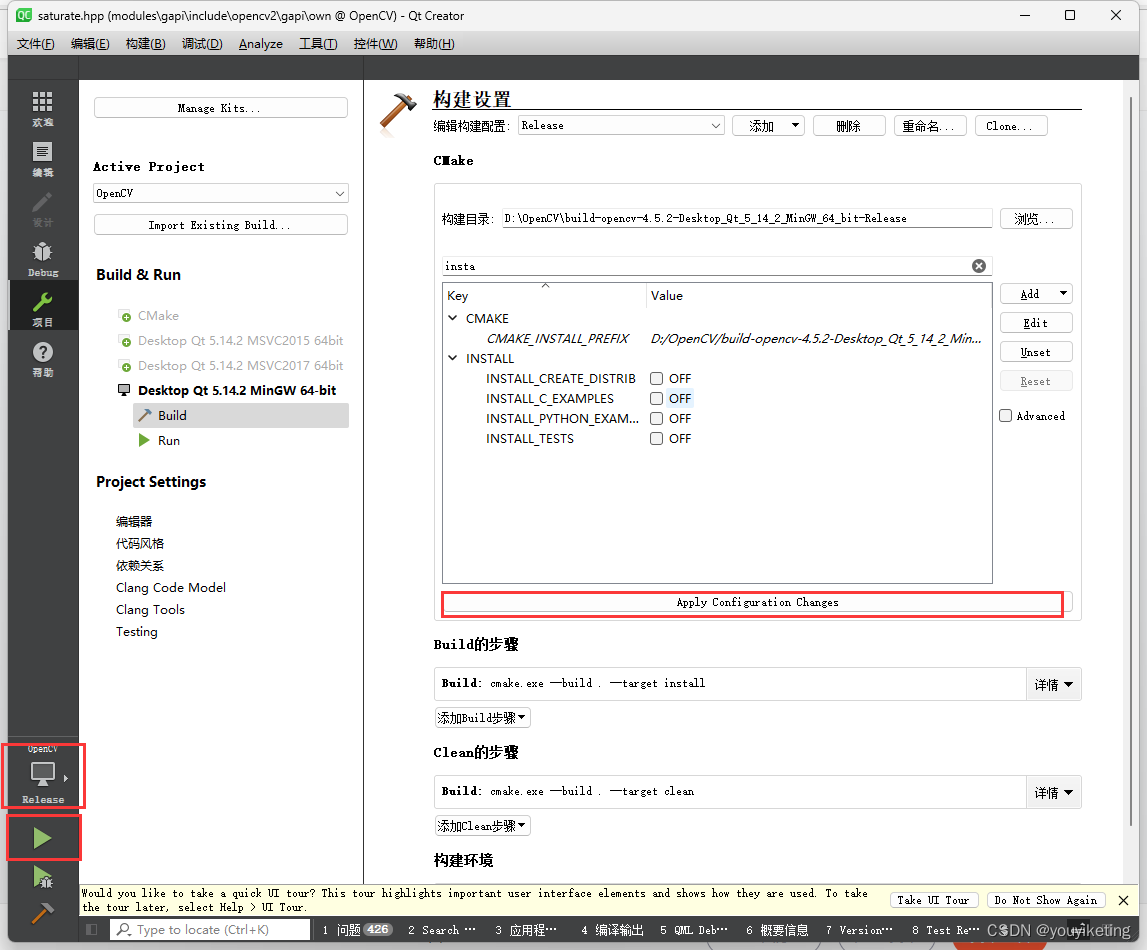The image size is (1147, 950).
Task: Open the 编译输出 compile output pane
Action: click(612, 930)
